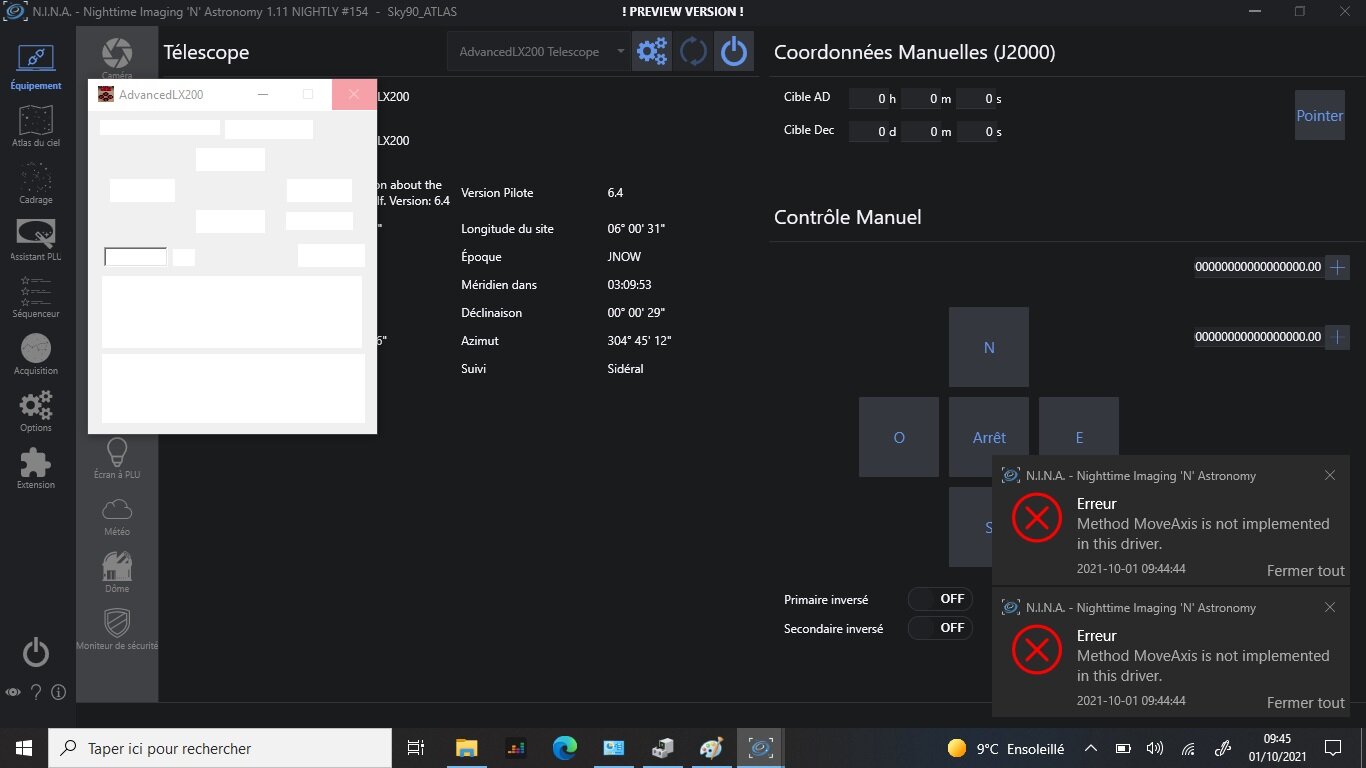Toggle the Primaire inversé switch

pyautogui.click(x=940, y=599)
